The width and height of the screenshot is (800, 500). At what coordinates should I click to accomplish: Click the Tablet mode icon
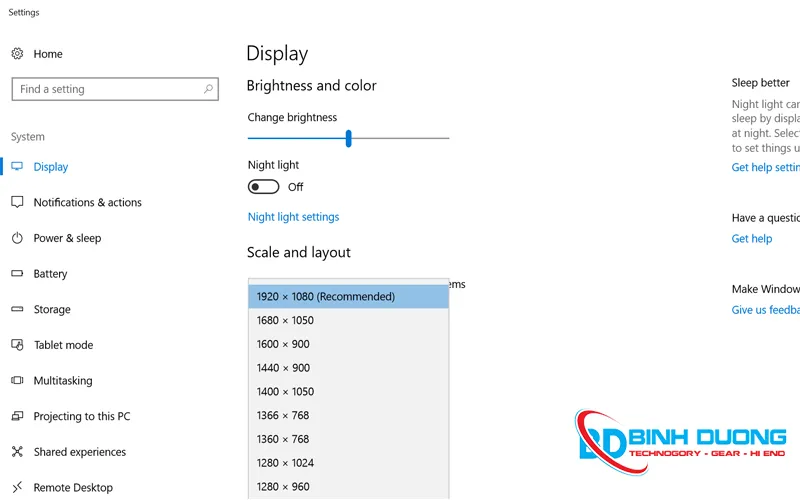pos(17,345)
